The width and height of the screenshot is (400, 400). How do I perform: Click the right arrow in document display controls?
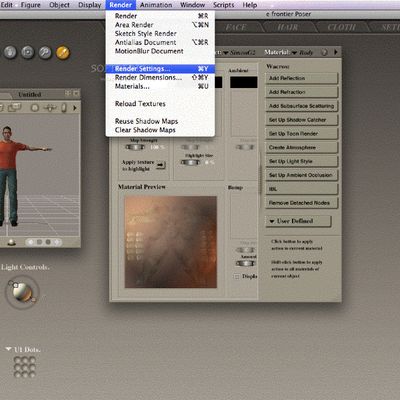(x=56, y=242)
